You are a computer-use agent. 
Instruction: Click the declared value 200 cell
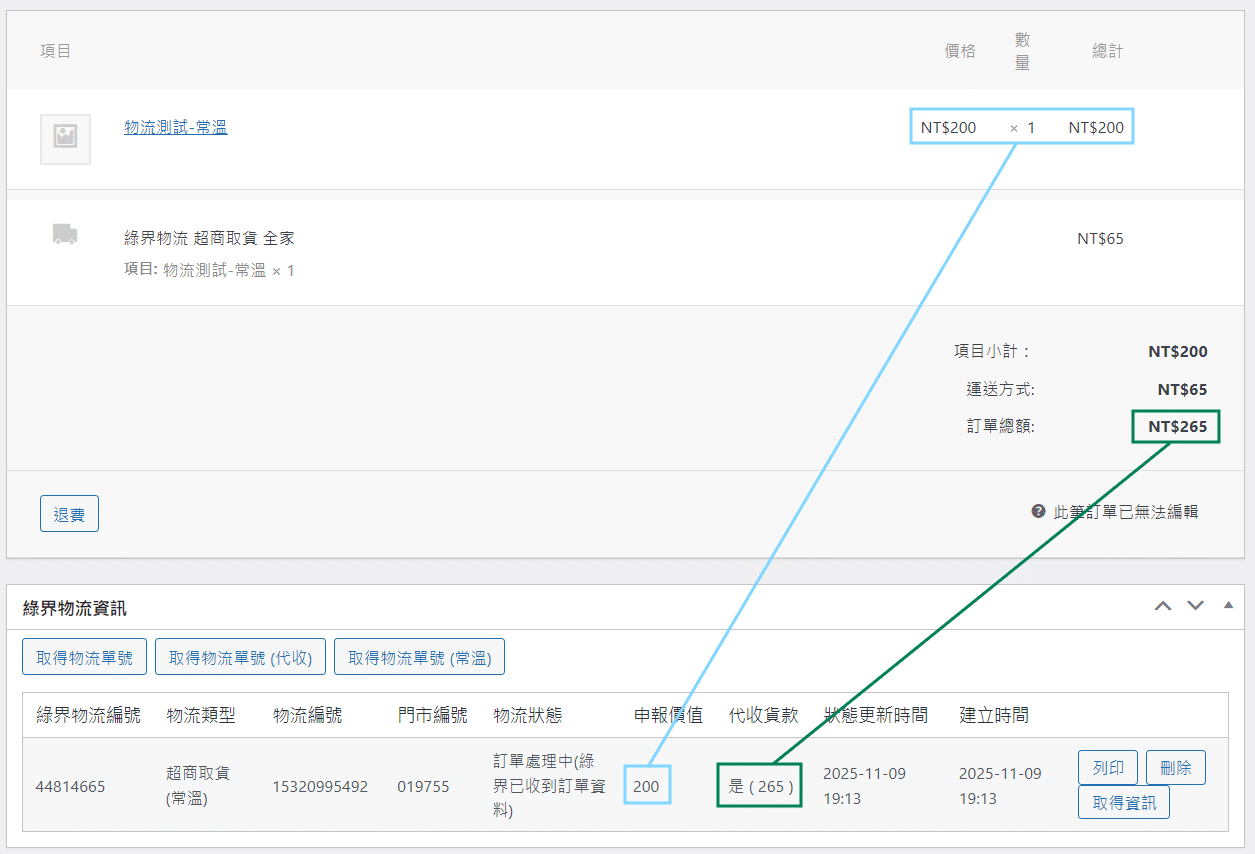[x=646, y=786]
